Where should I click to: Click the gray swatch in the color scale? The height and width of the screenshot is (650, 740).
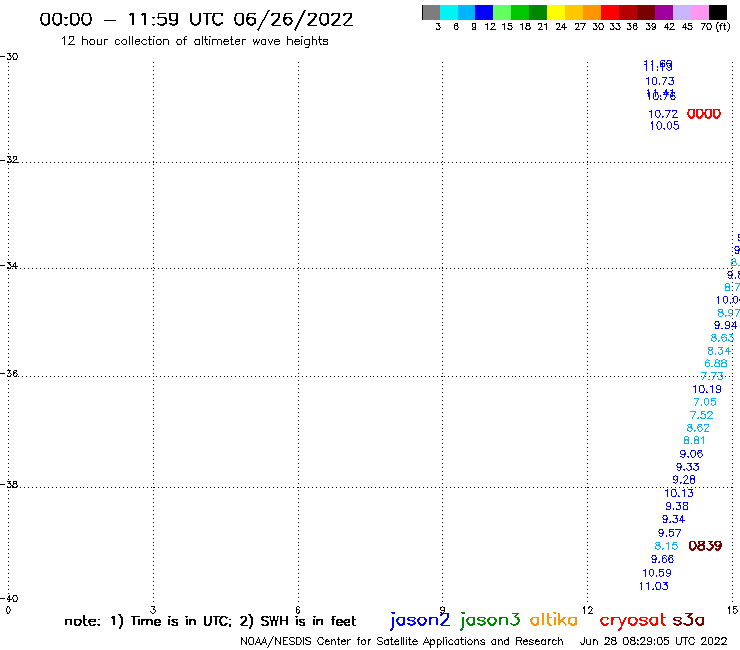click(431, 12)
